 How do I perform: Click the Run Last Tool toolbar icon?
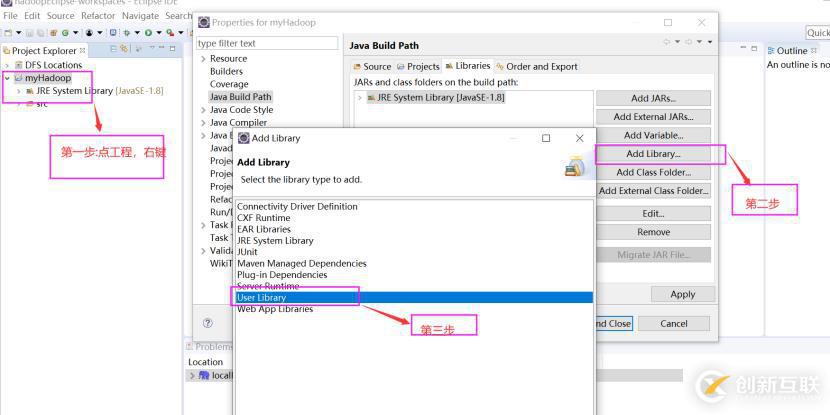[x=170, y=33]
